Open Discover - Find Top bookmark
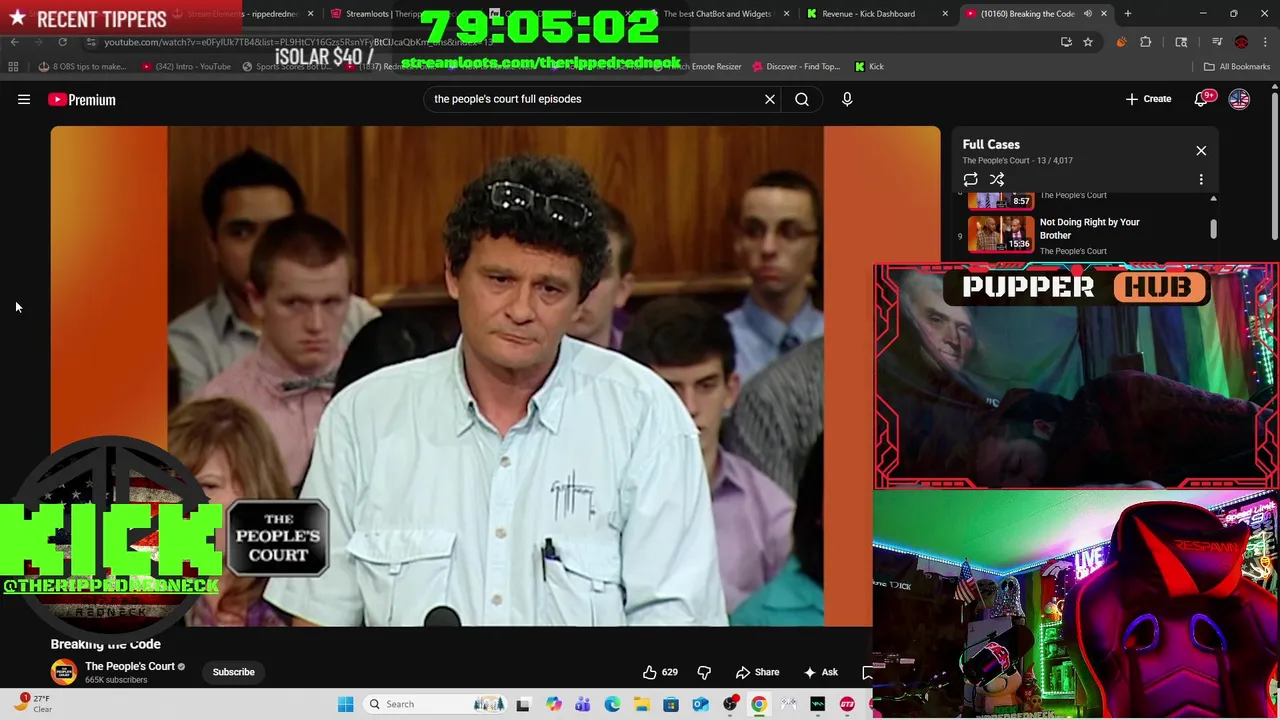 796,67
